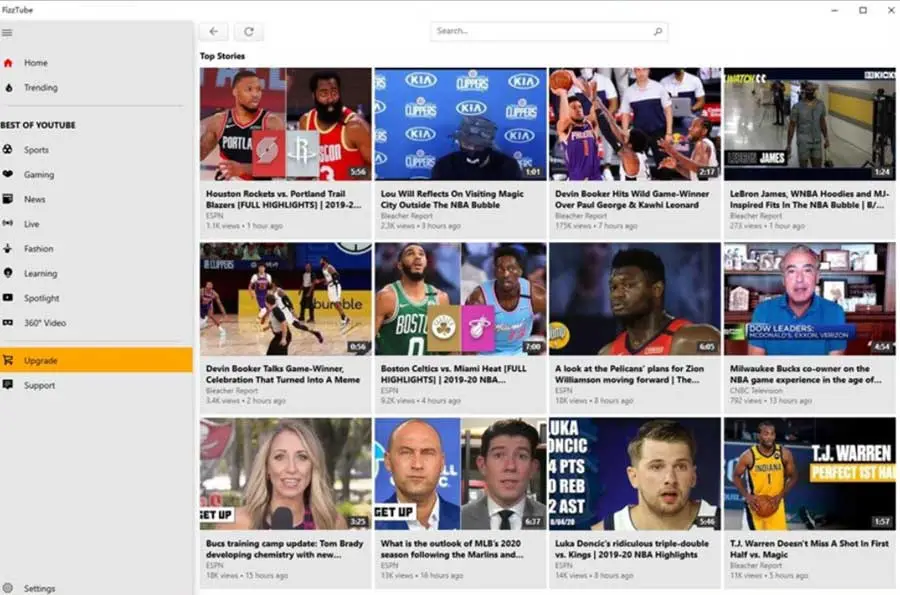900x595 pixels.
Task: Open T.J. Warren perfect half thumbnail
Action: click(809, 473)
